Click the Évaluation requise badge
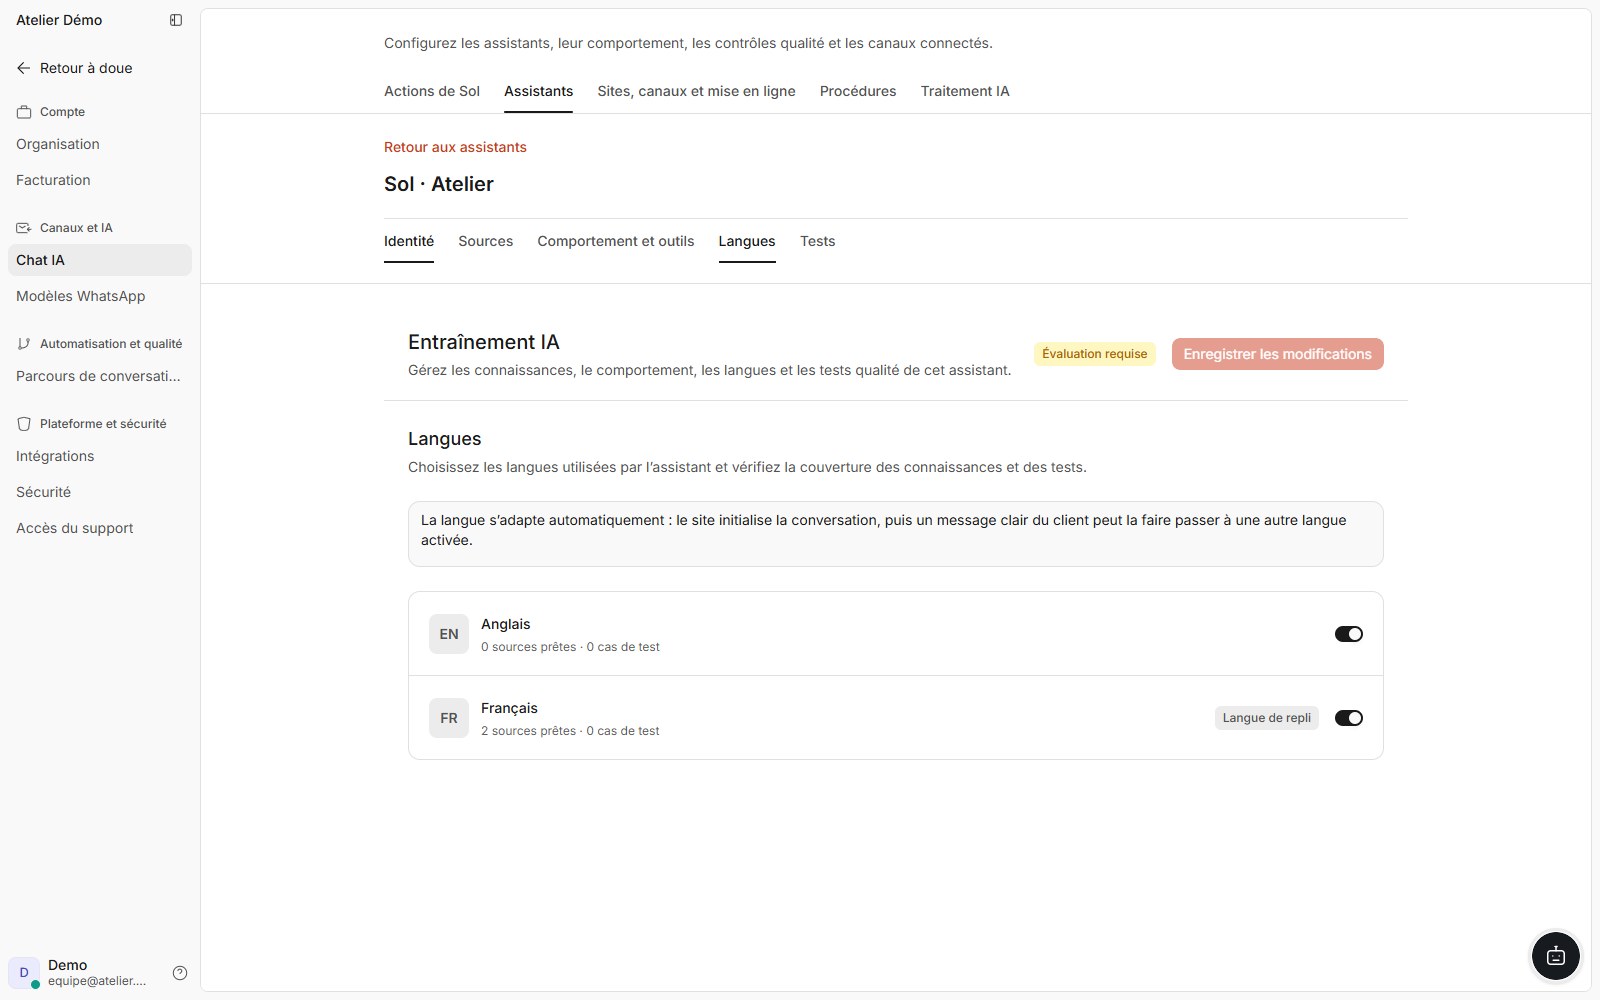The image size is (1600, 1000). 1094,354
